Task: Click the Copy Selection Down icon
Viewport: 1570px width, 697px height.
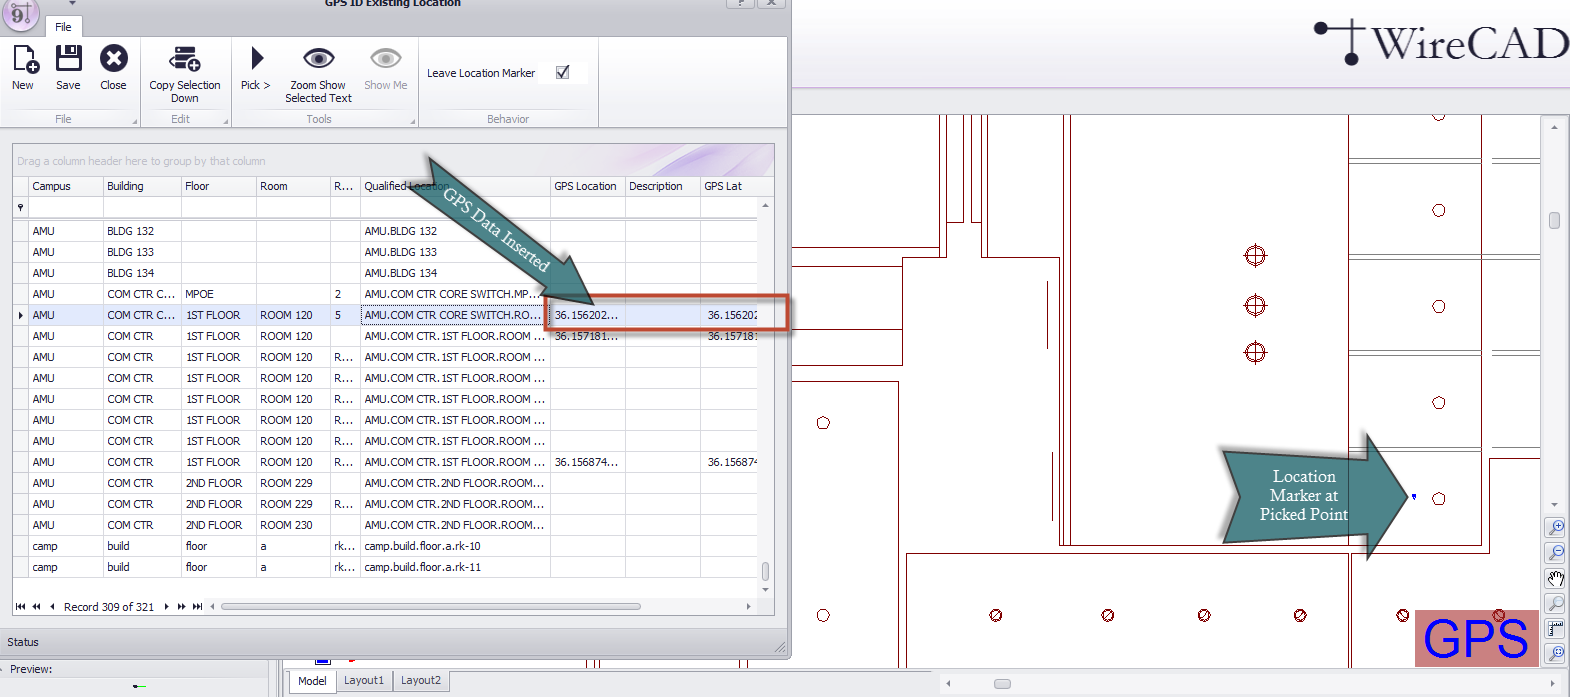Action: tap(185, 59)
